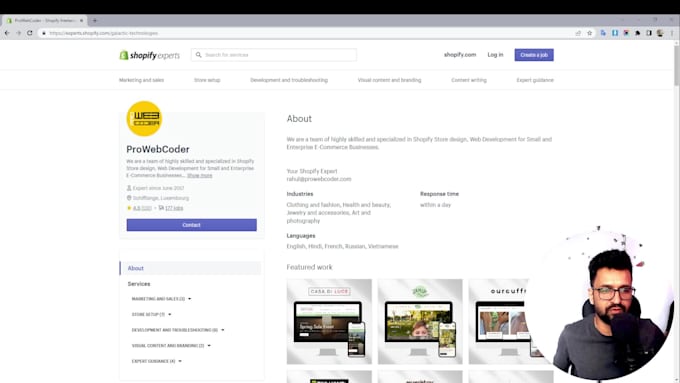Click the Shopify Experts logo
Screen dimensions: 680x383
(x=150, y=55)
